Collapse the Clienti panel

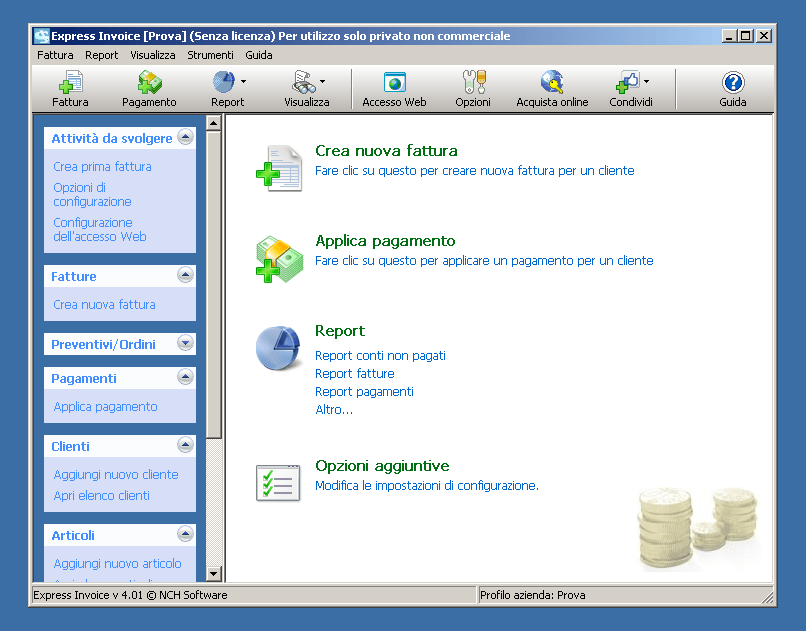coord(185,445)
